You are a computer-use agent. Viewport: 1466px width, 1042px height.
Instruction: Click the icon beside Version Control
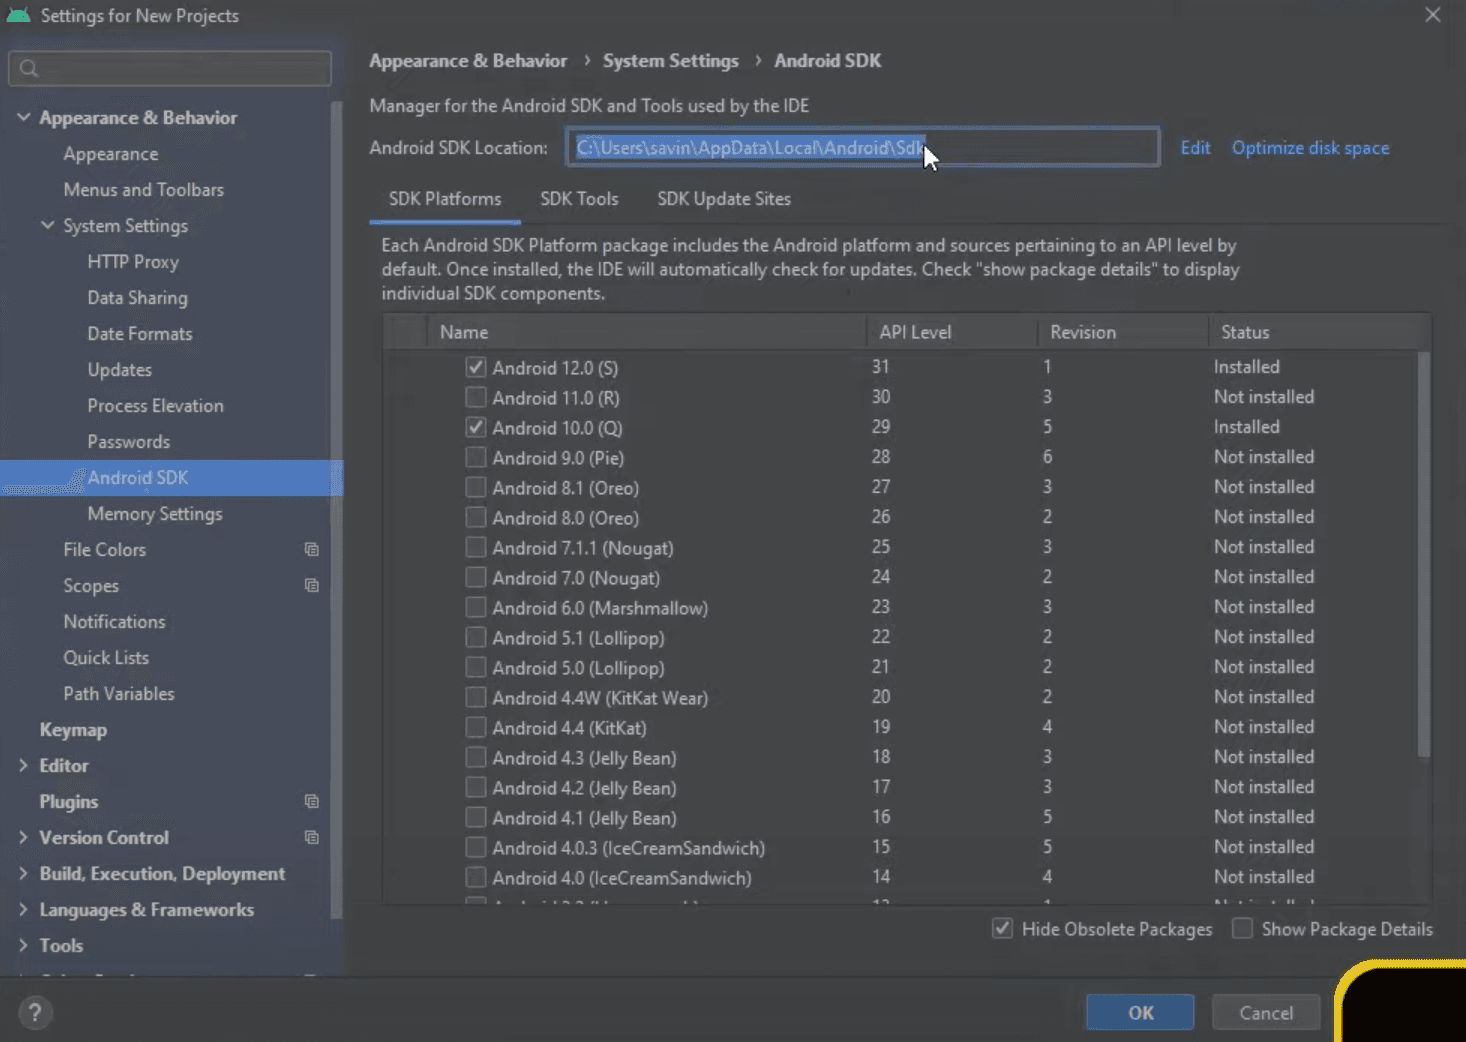(311, 837)
